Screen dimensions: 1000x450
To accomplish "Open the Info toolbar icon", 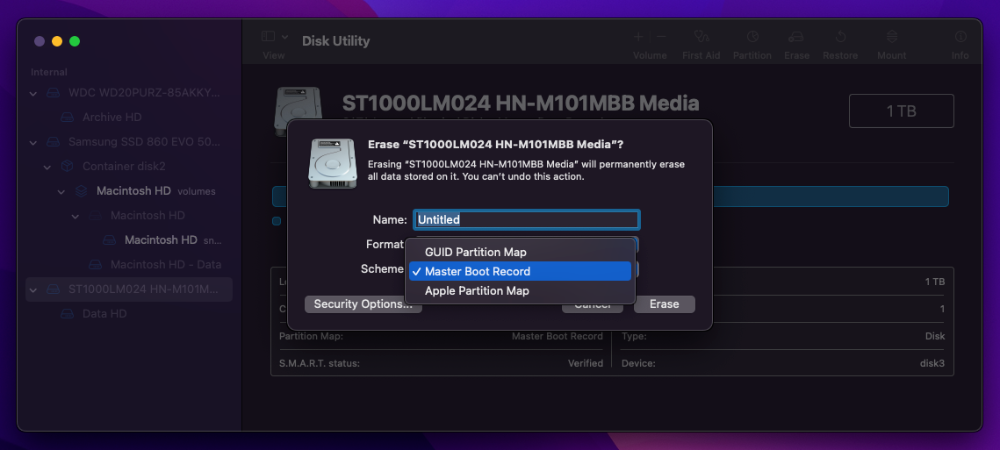I will click(960, 37).
